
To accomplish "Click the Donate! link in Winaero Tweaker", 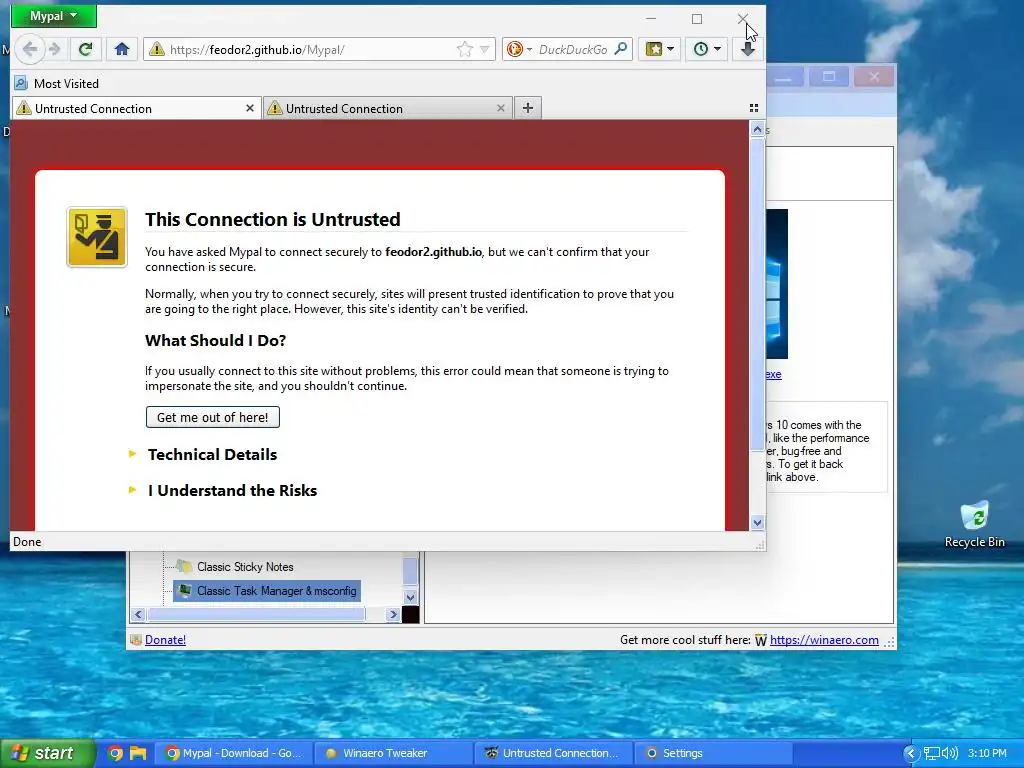I will (165, 640).
